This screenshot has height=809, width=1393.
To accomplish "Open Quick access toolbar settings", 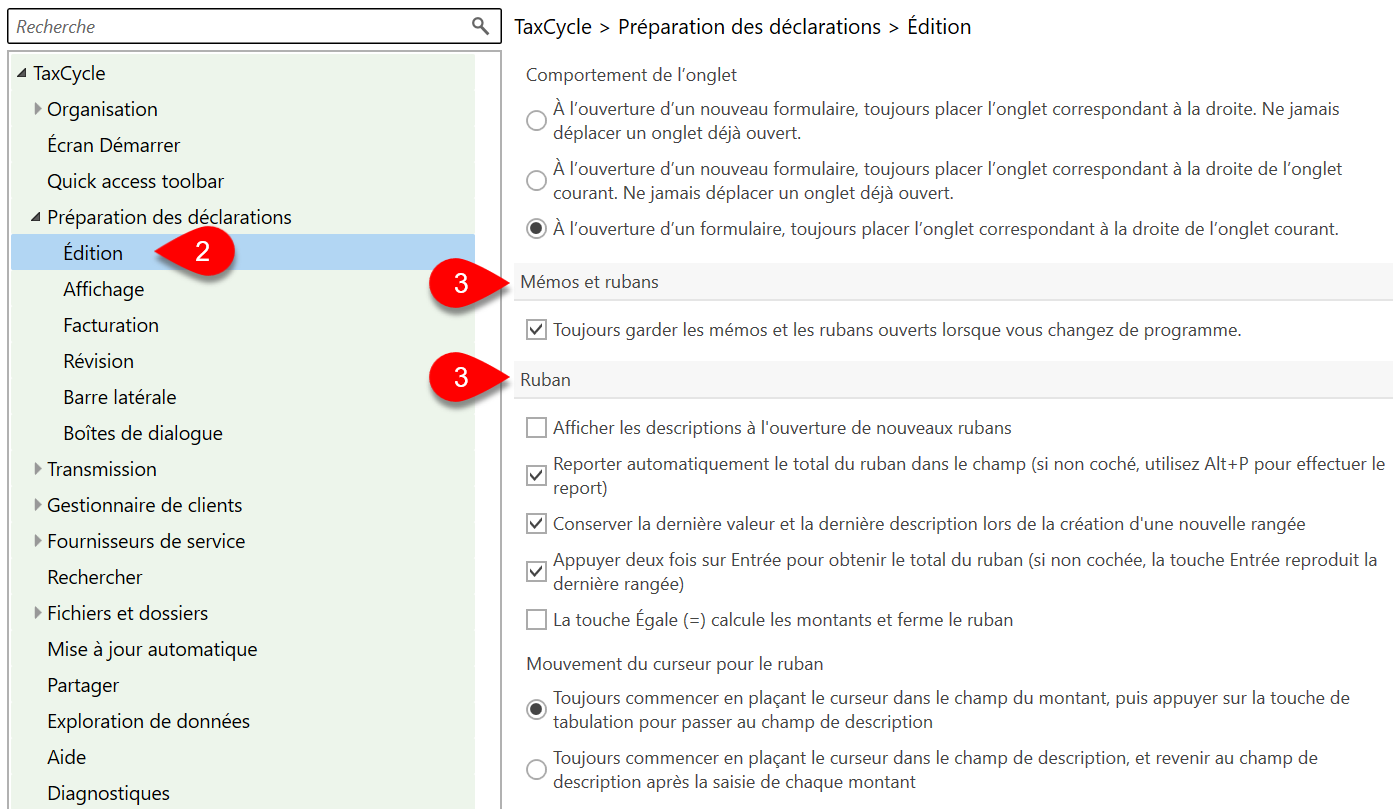I will click(135, 181).
